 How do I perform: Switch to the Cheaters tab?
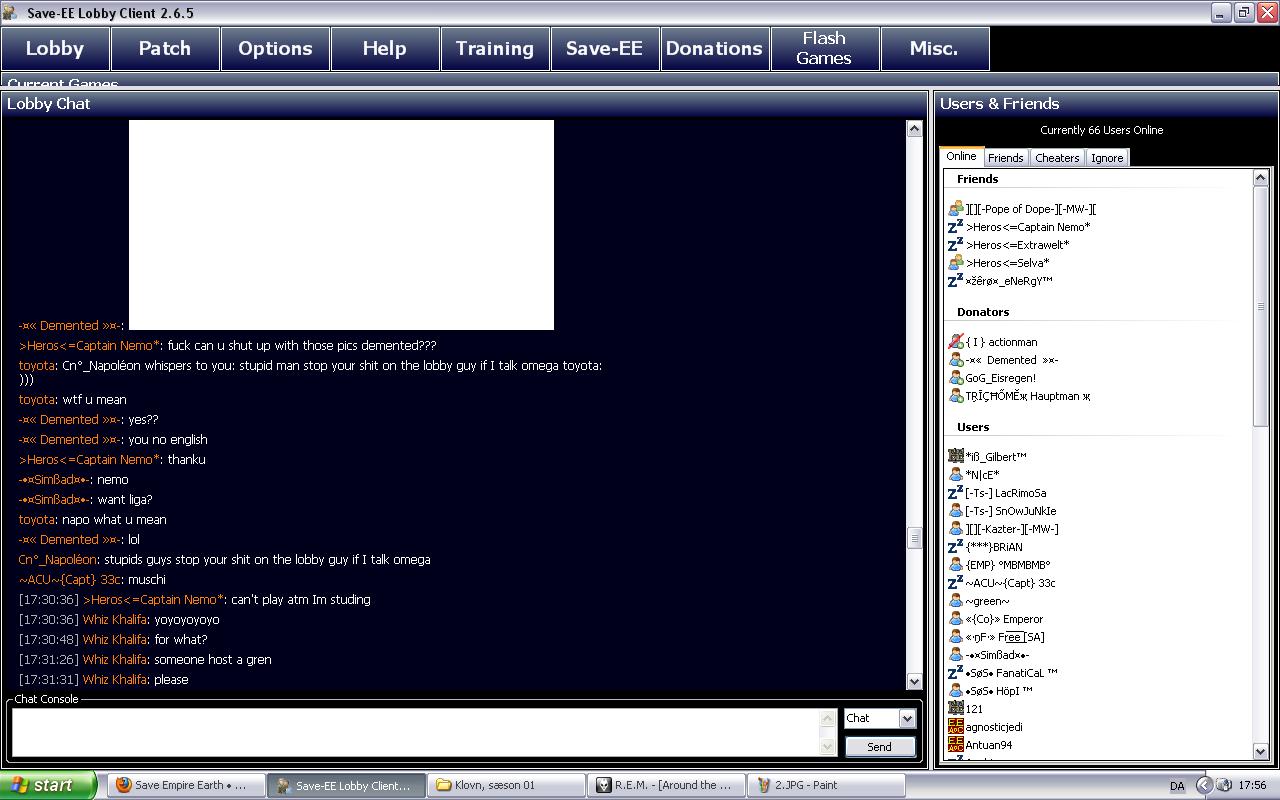click(x=1057, y=158)
